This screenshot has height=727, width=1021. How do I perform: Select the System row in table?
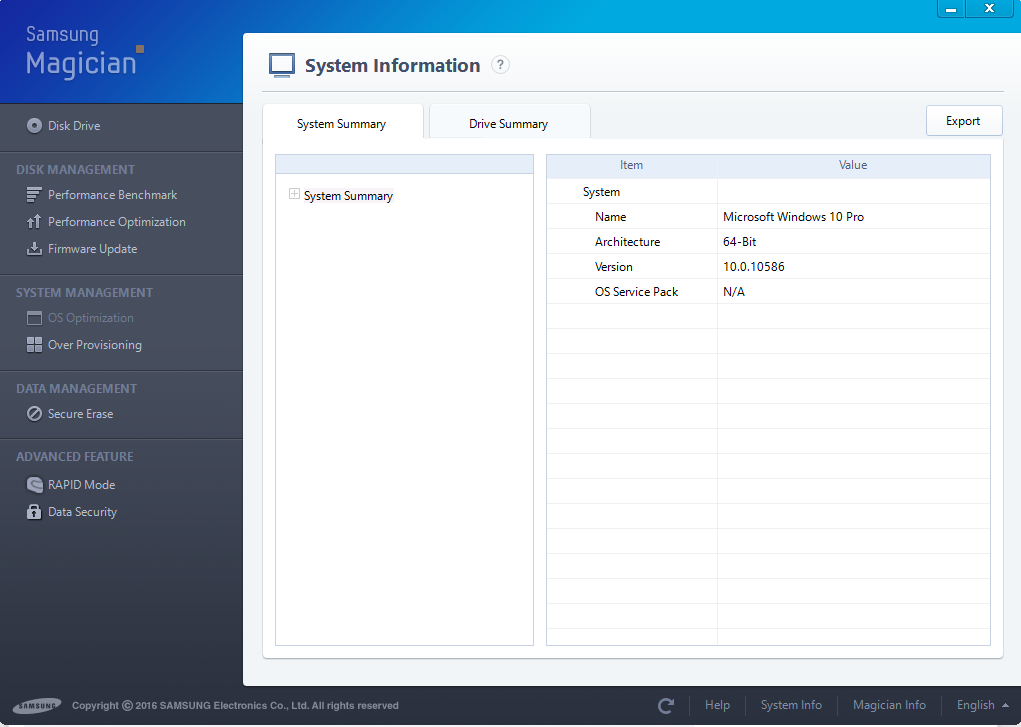(x=768, y=192)
